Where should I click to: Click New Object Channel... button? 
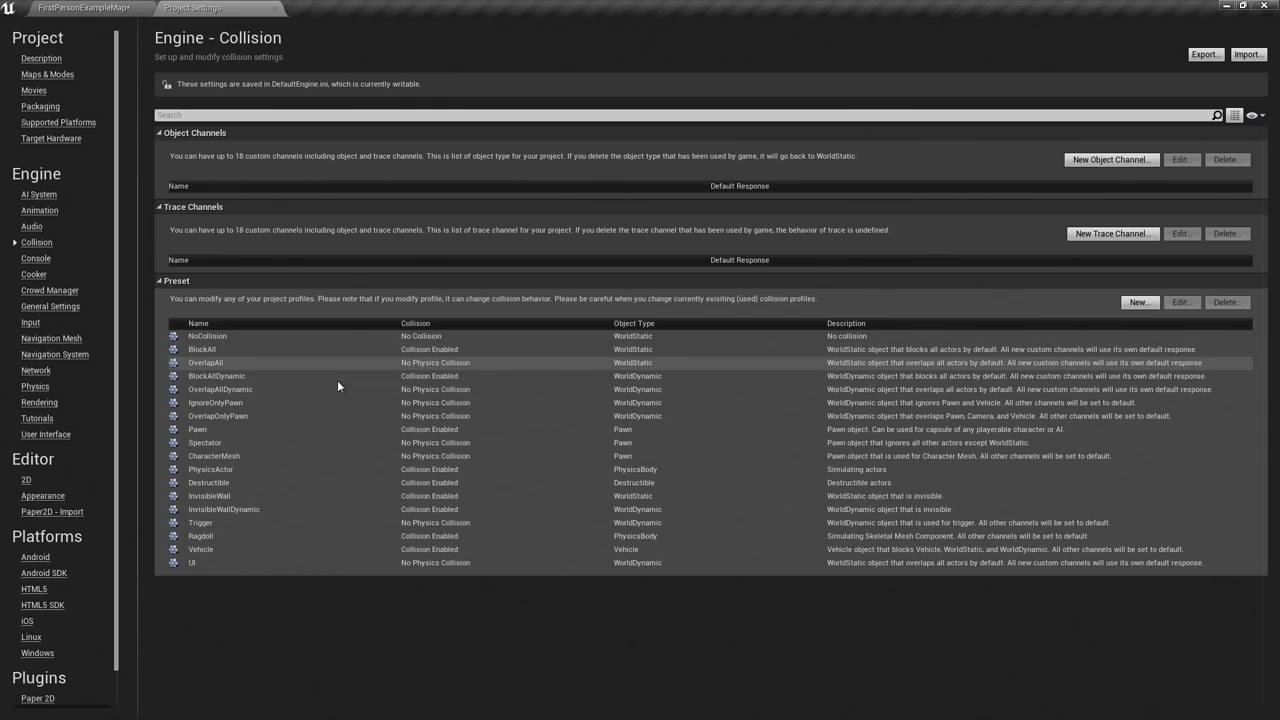1112,160
